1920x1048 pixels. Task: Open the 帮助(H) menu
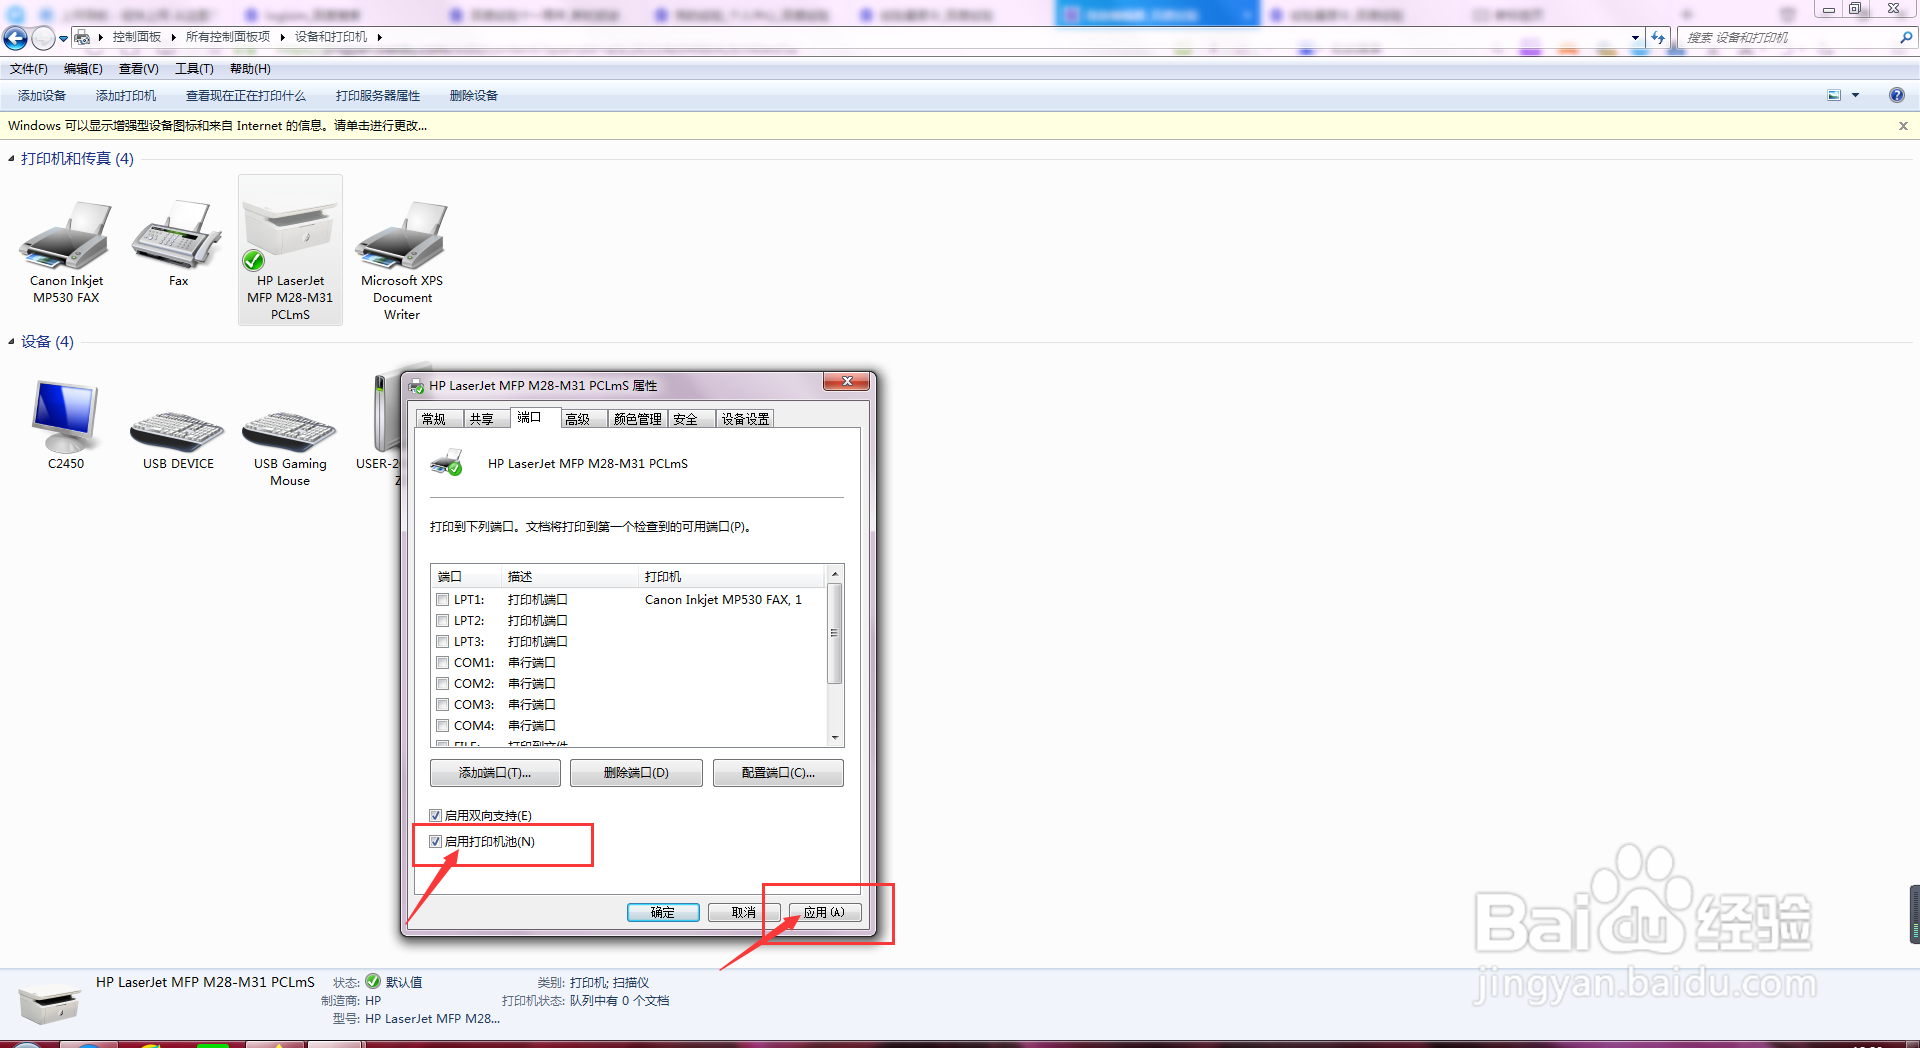pyautogui.click(x=250, y=69)
